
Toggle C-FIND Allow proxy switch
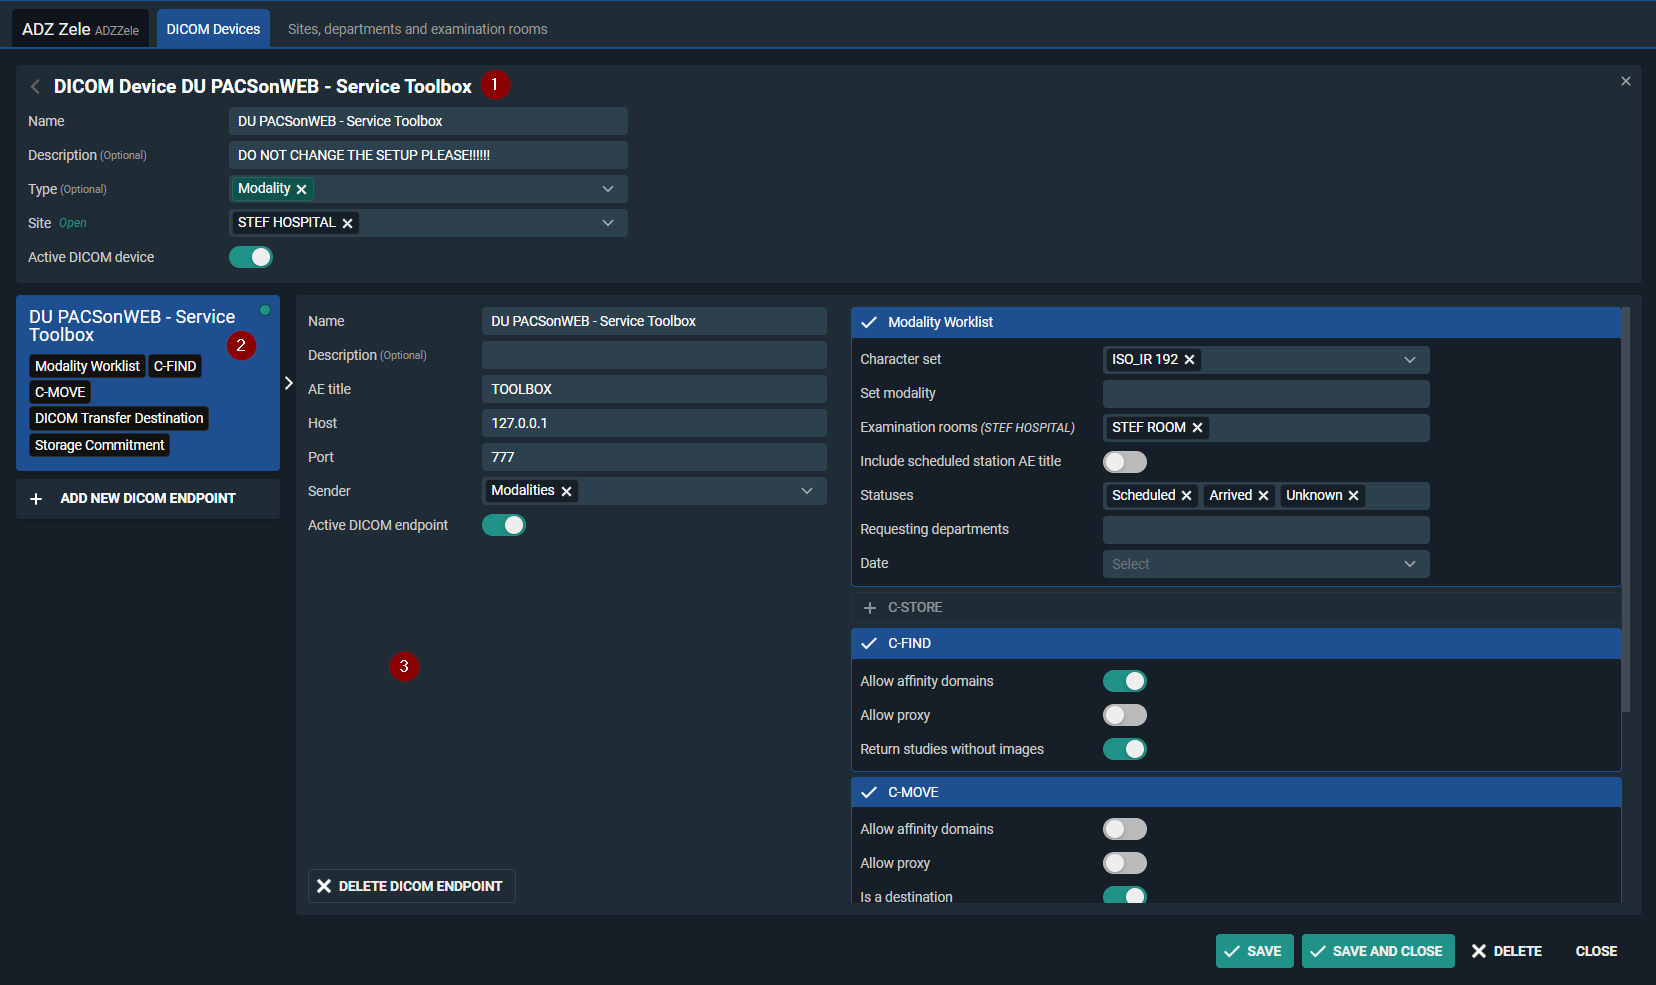1124,715
